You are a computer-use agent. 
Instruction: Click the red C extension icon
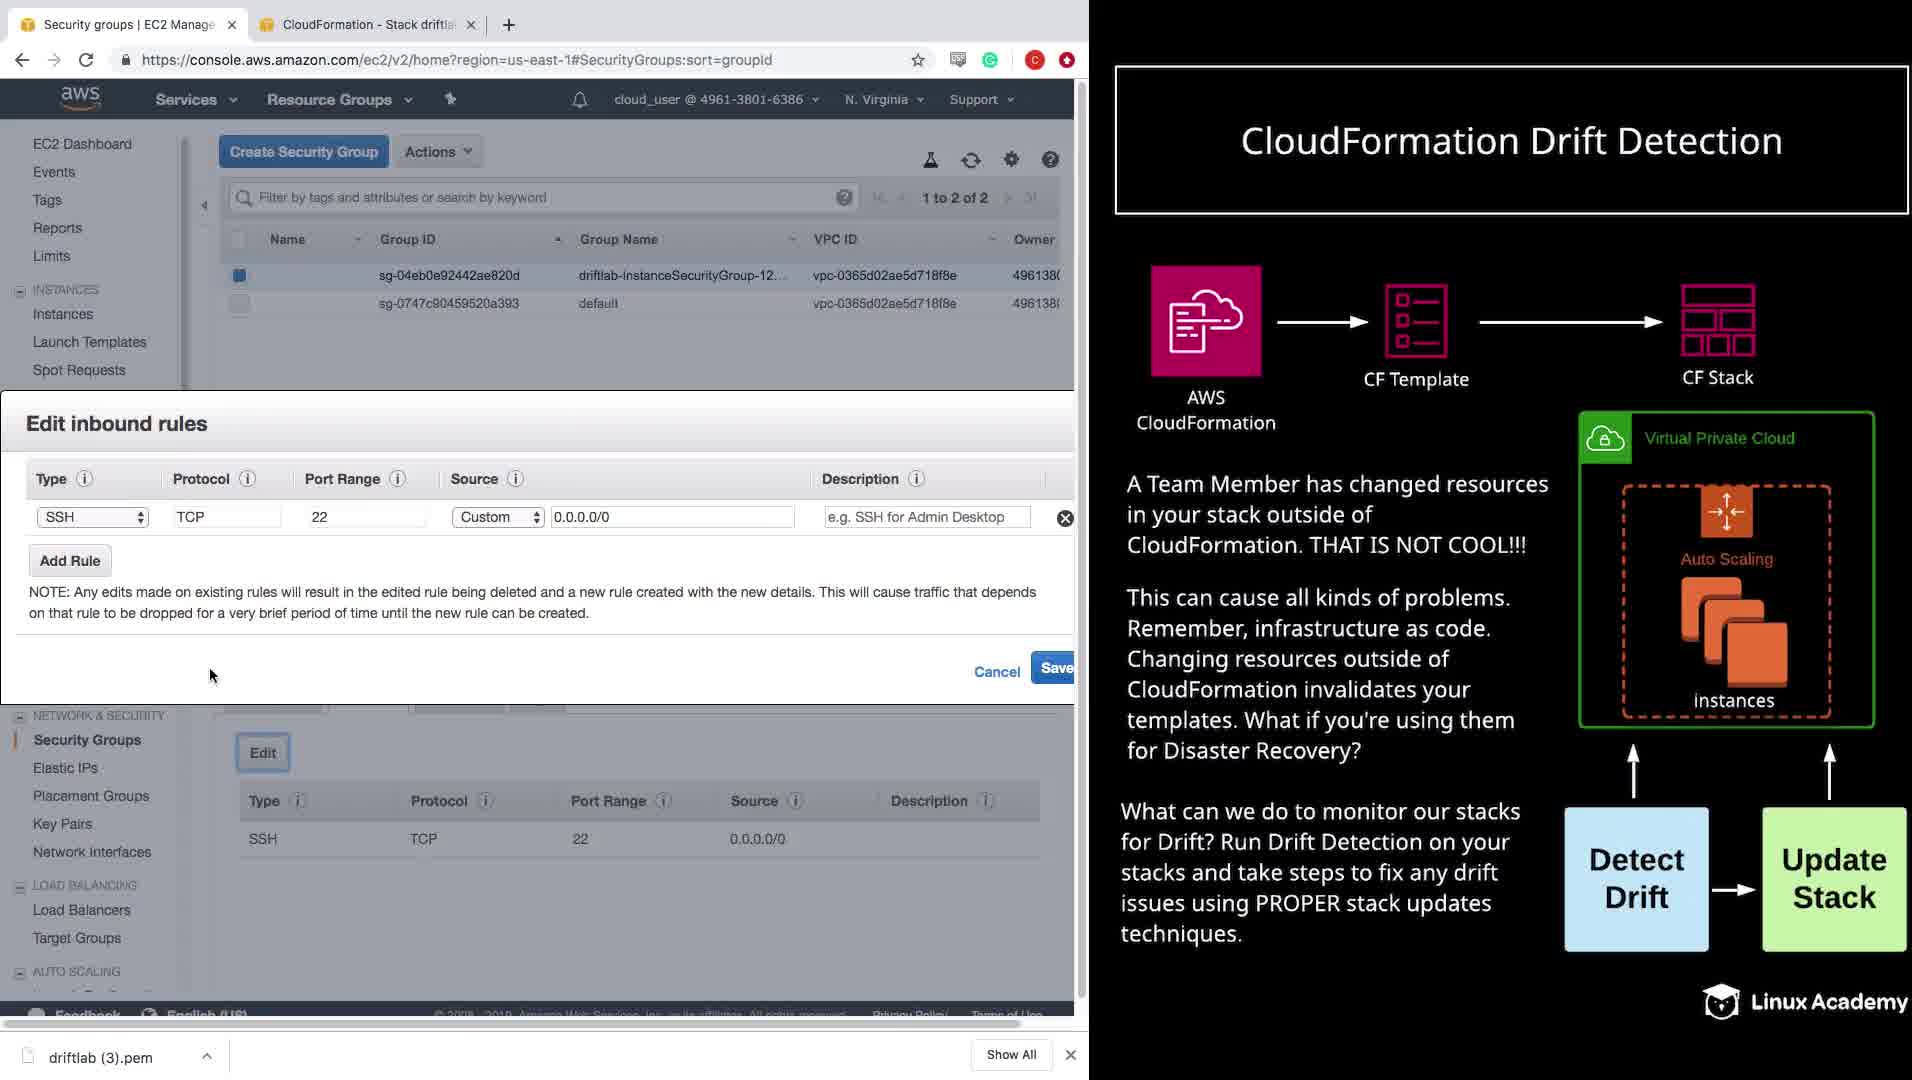1035,60
